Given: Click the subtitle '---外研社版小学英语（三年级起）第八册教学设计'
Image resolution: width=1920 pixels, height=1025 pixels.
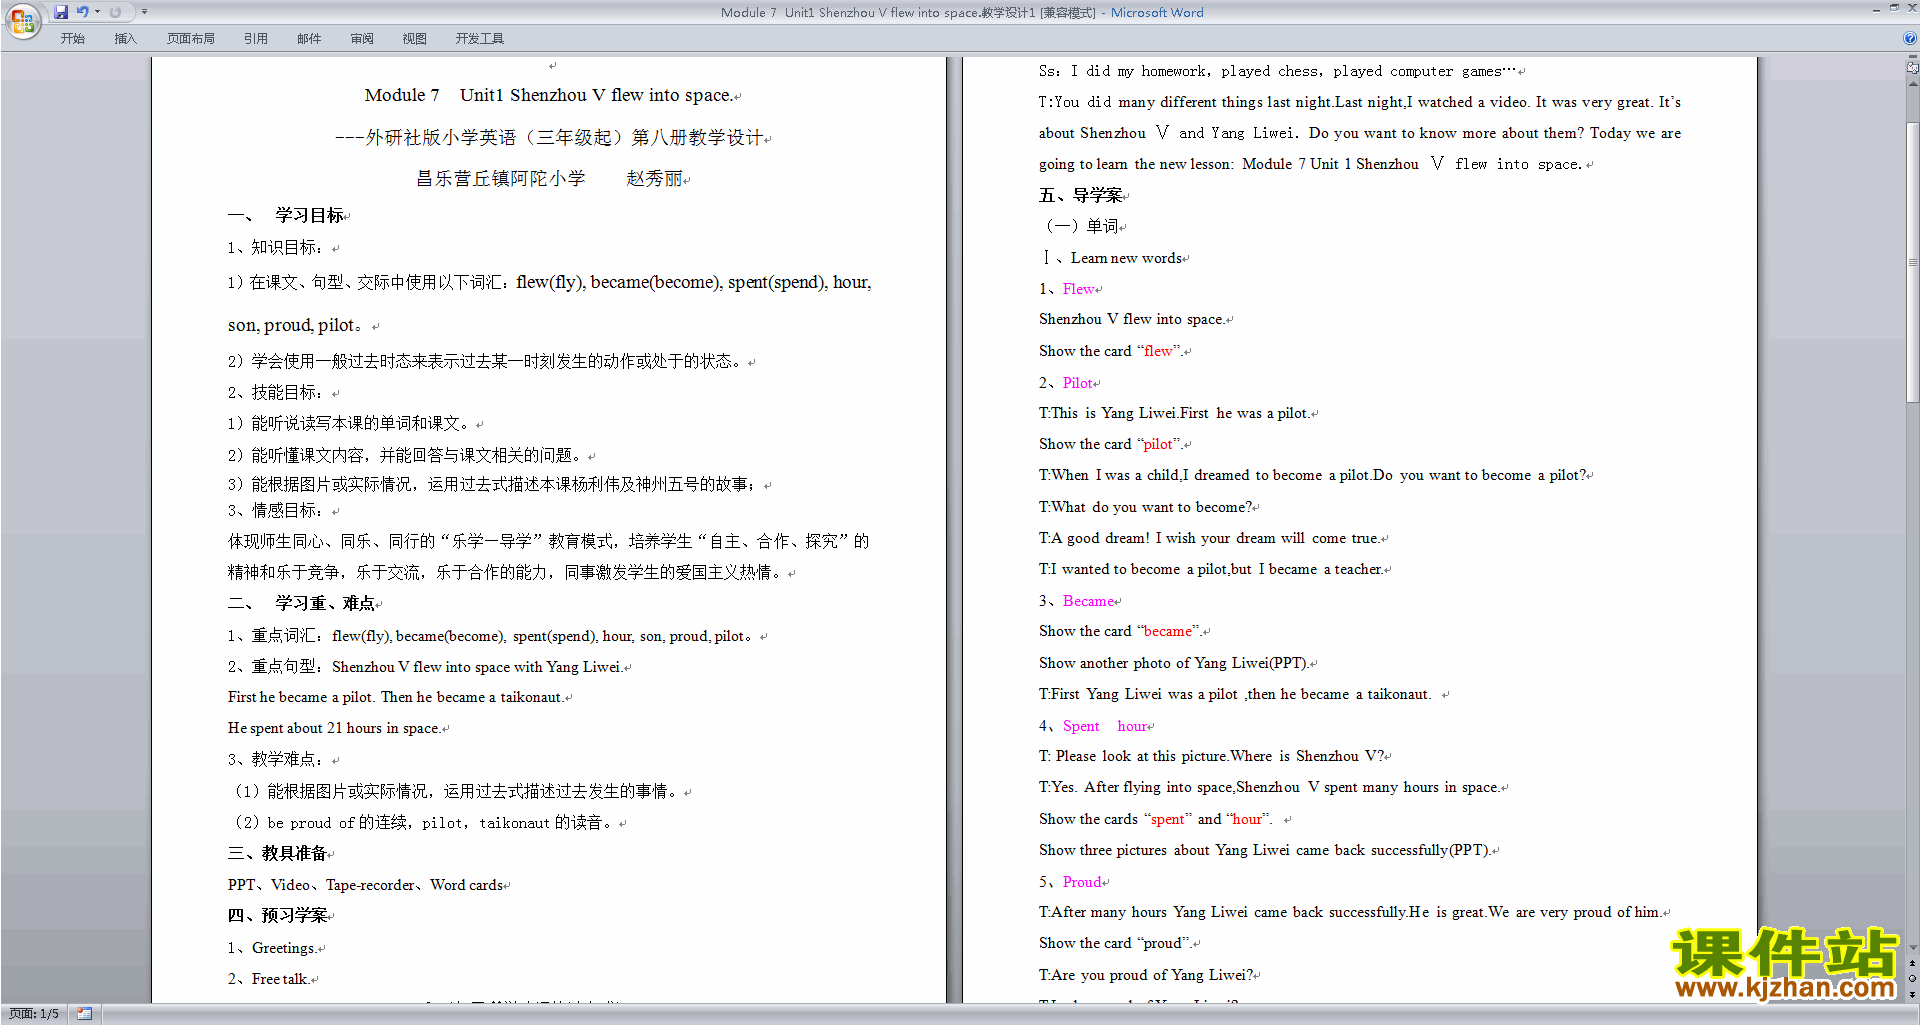Looking at the screenshot, I should point(549,137).
